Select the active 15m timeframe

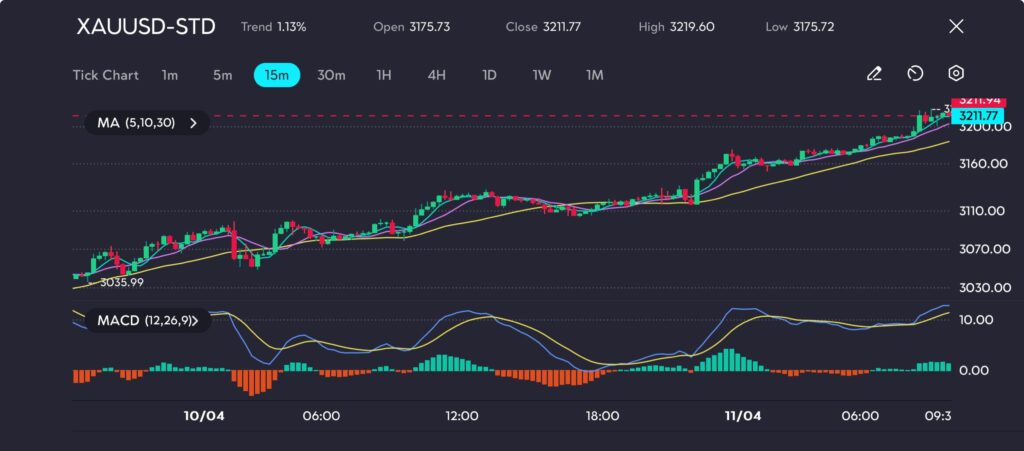[x=277, y=75]
